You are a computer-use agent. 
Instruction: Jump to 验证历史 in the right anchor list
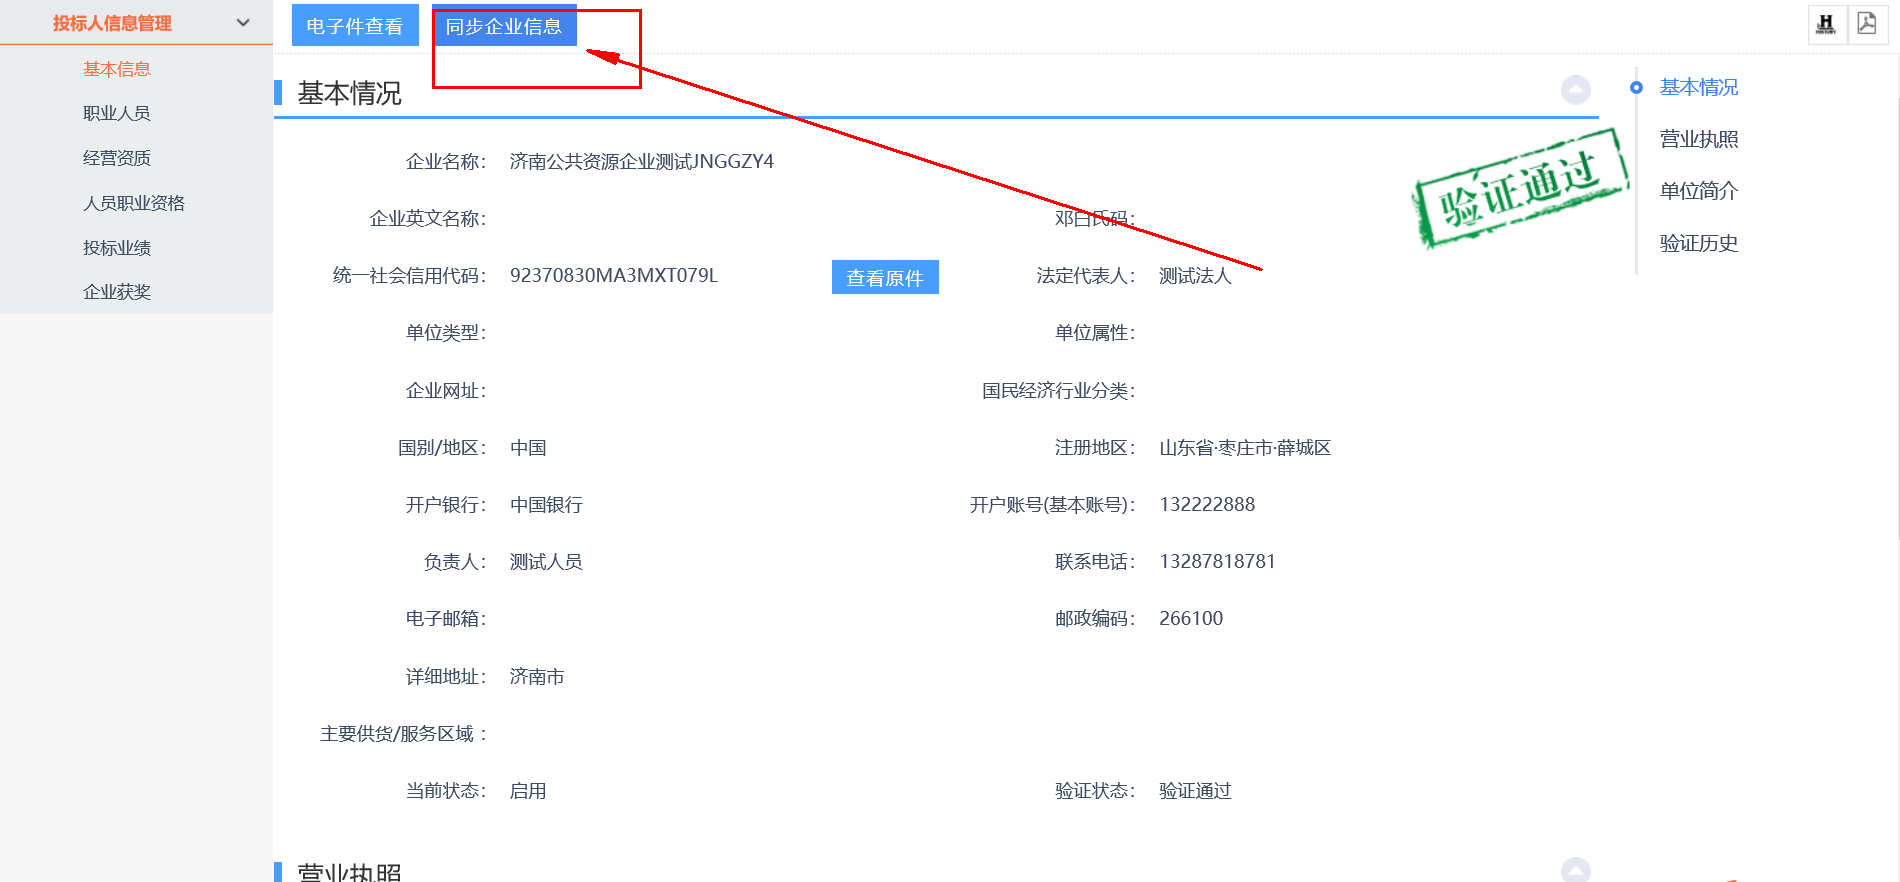point(1698,243)
